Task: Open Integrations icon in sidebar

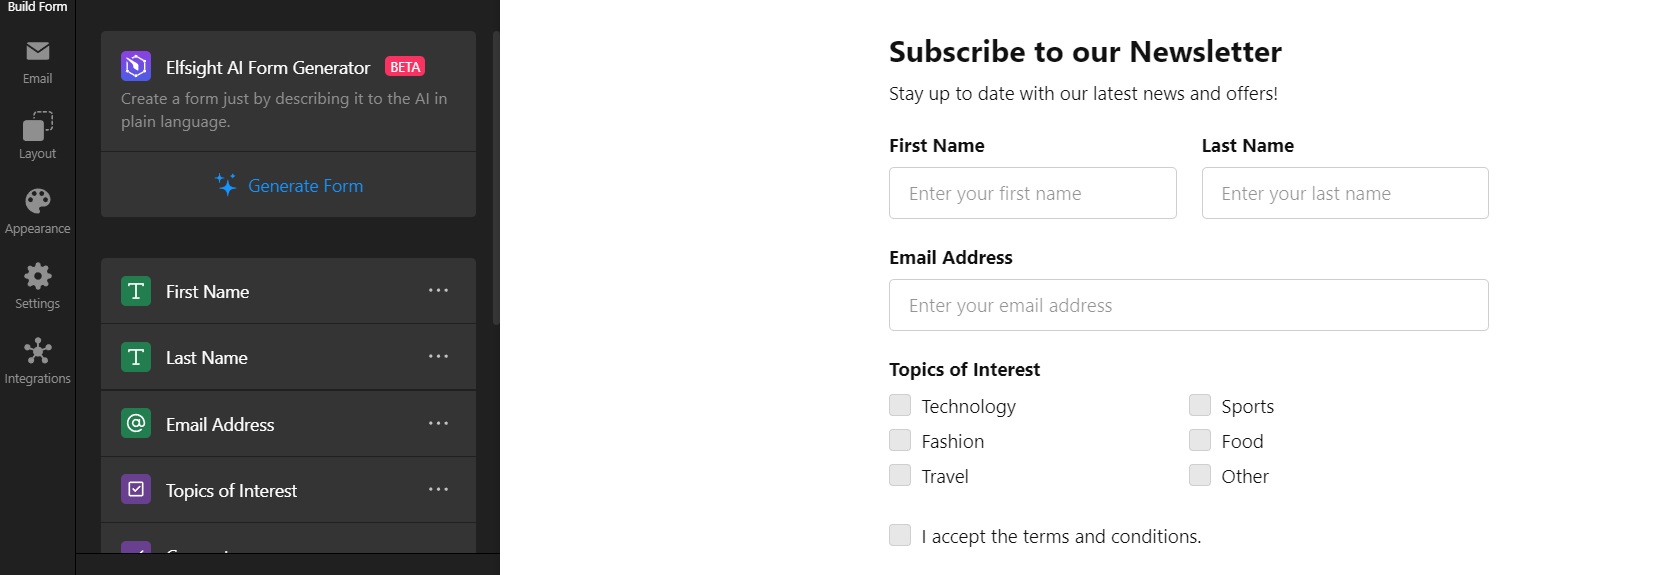Action: (38, 351)
